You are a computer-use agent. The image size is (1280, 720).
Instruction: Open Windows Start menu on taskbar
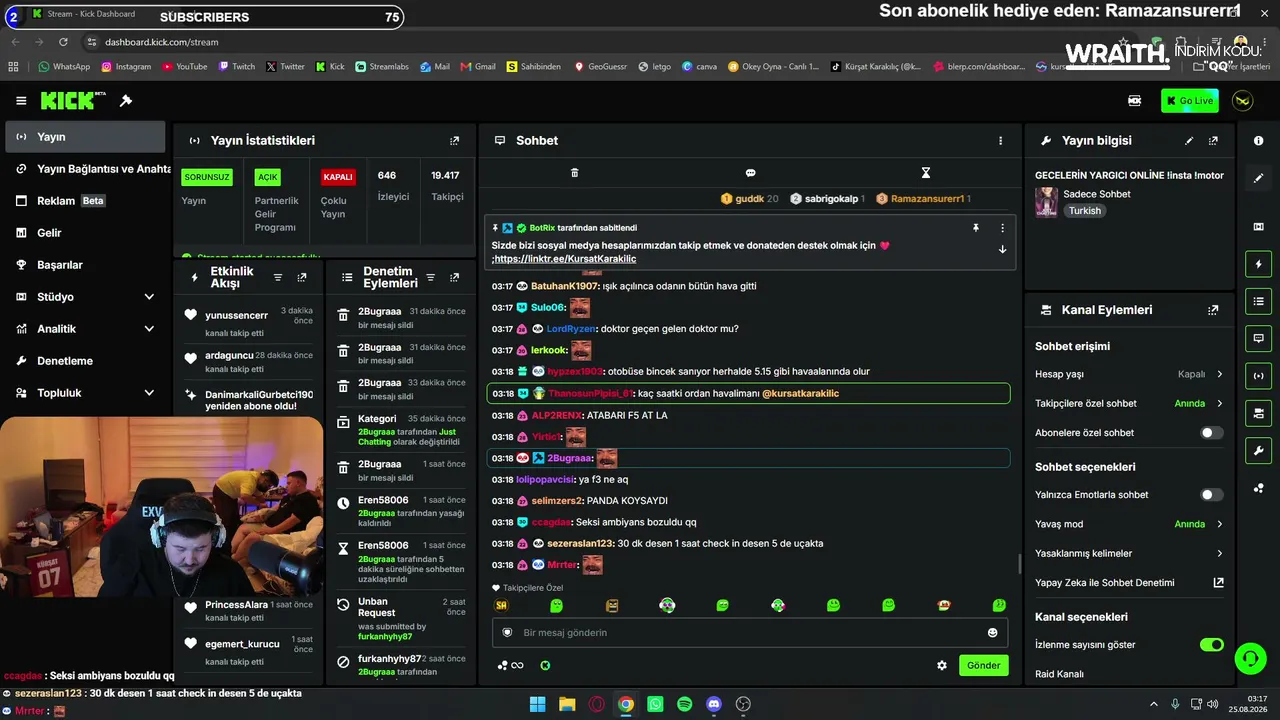(x=537, y=704)
